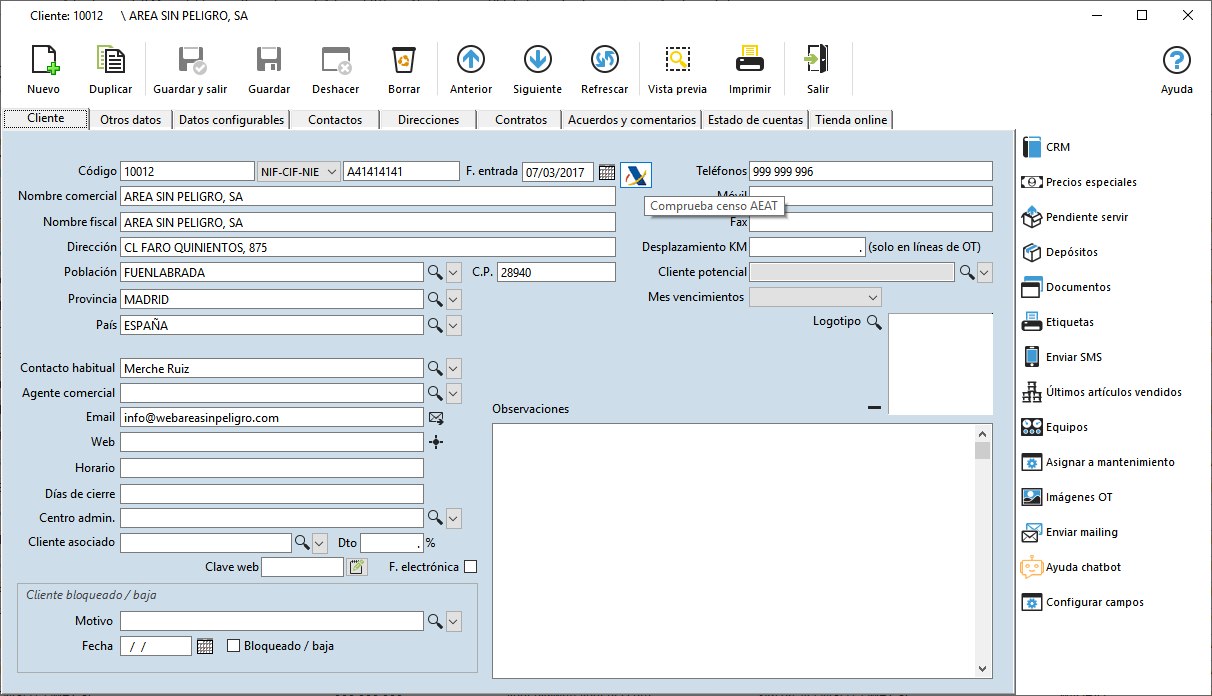The height and width of the screenshot is (696, 1212).
Task: Open the Contacto habitual dropdown arrow
Action: pyautogui.click(x=453, y=368)
